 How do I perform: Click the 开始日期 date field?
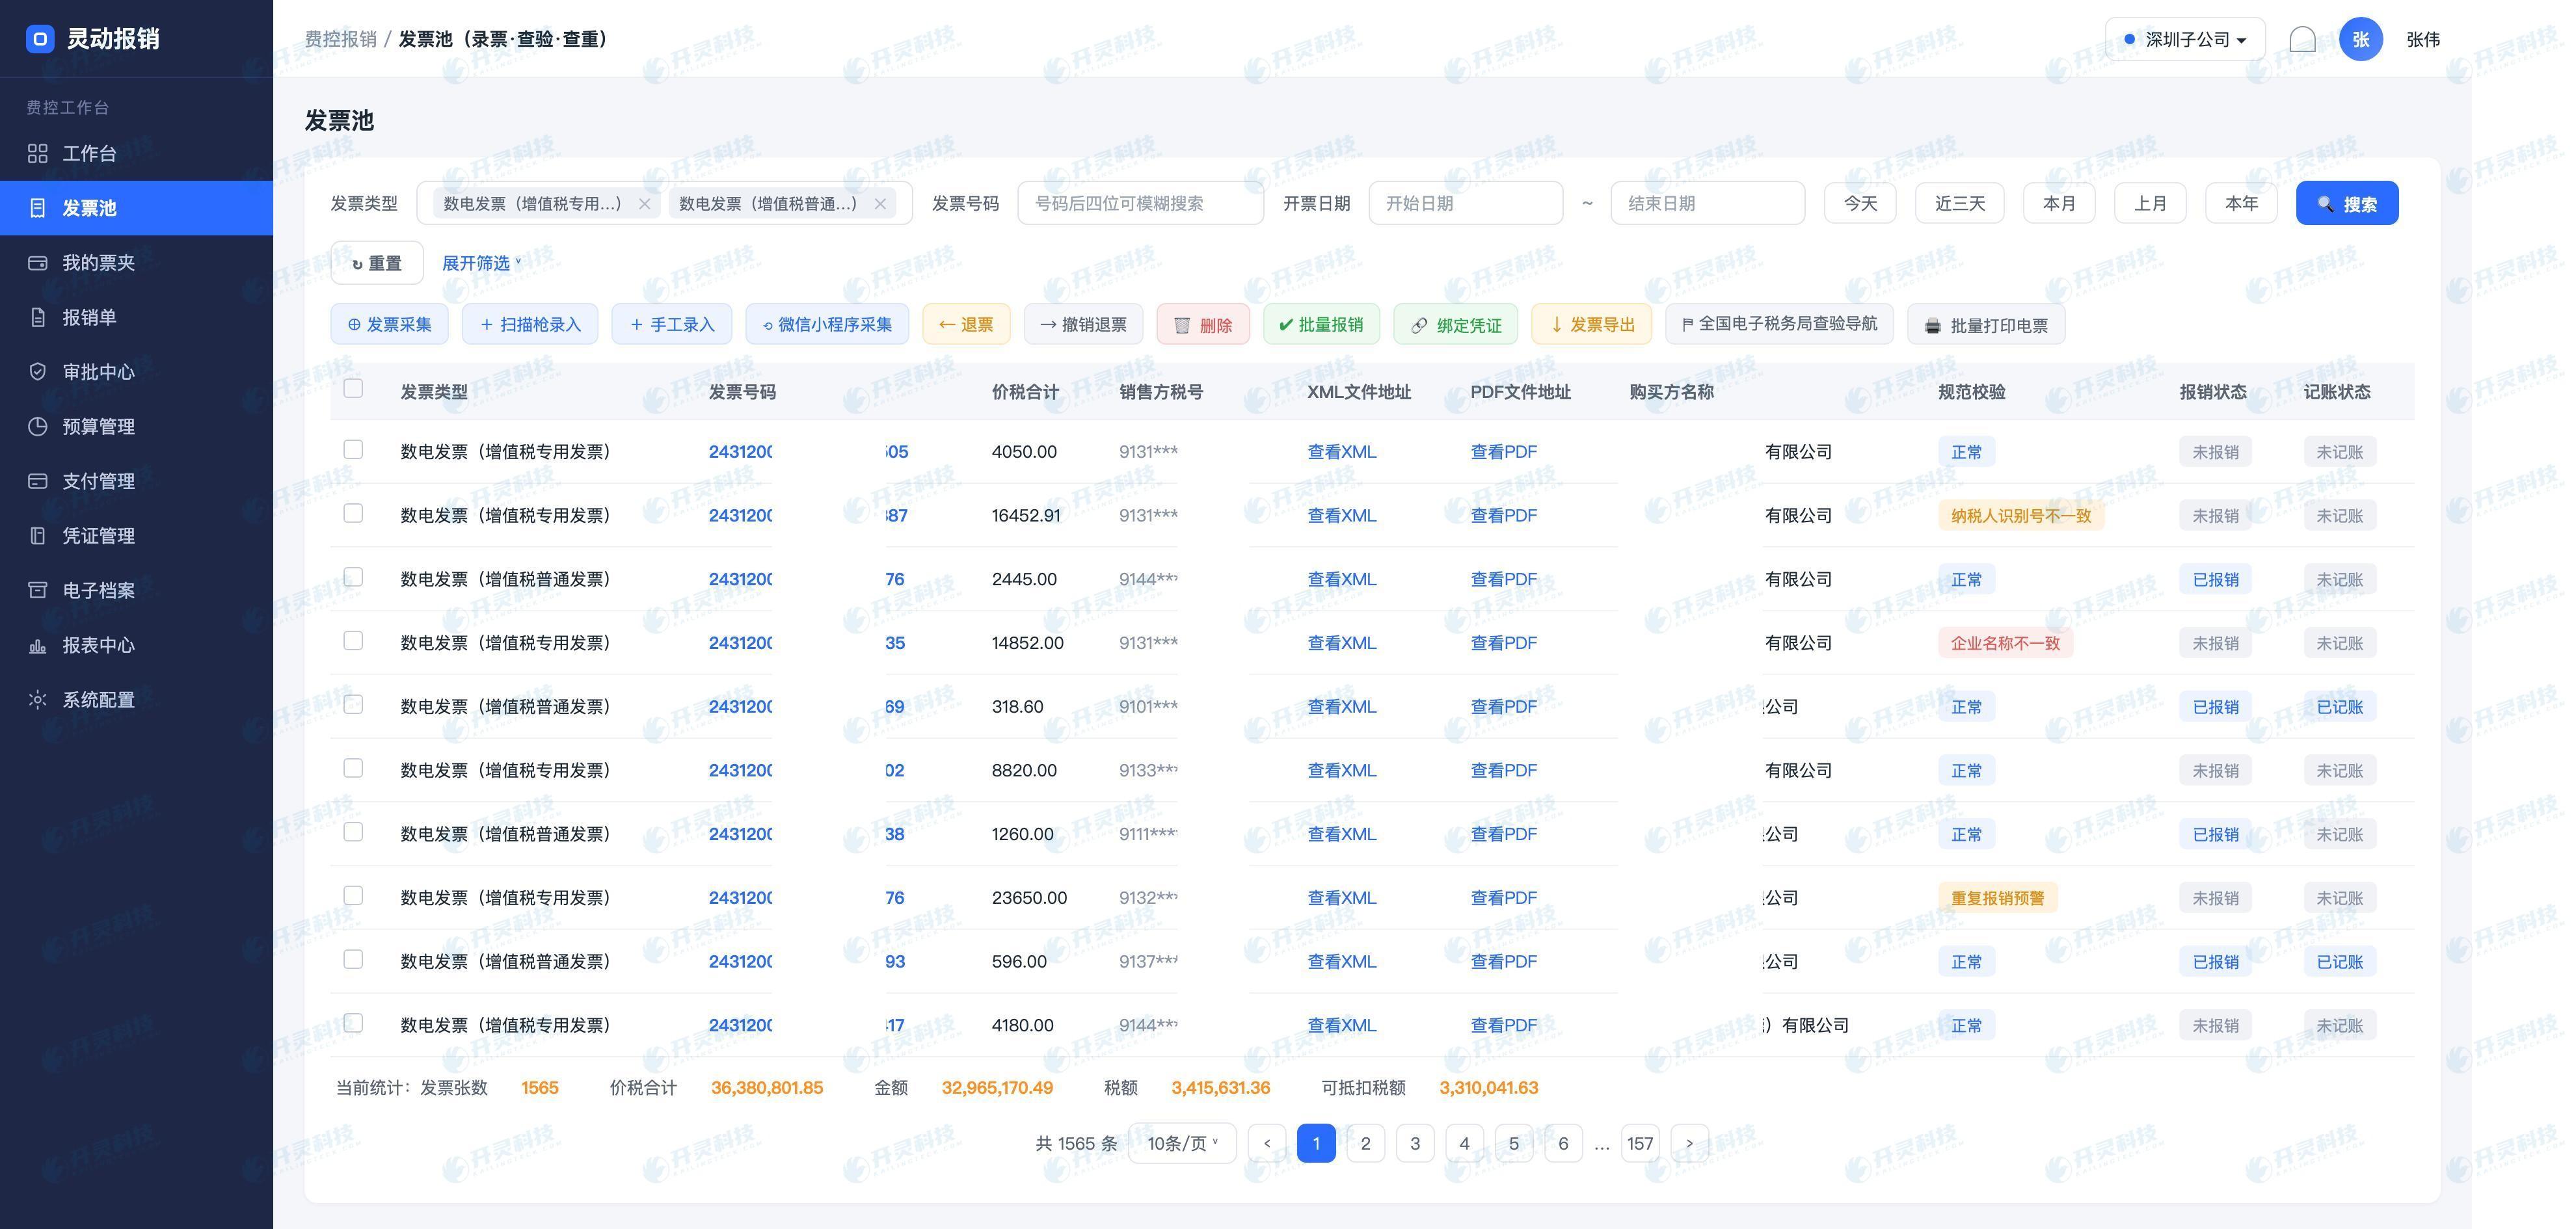pyautogui.click(x=1466, y=203)
